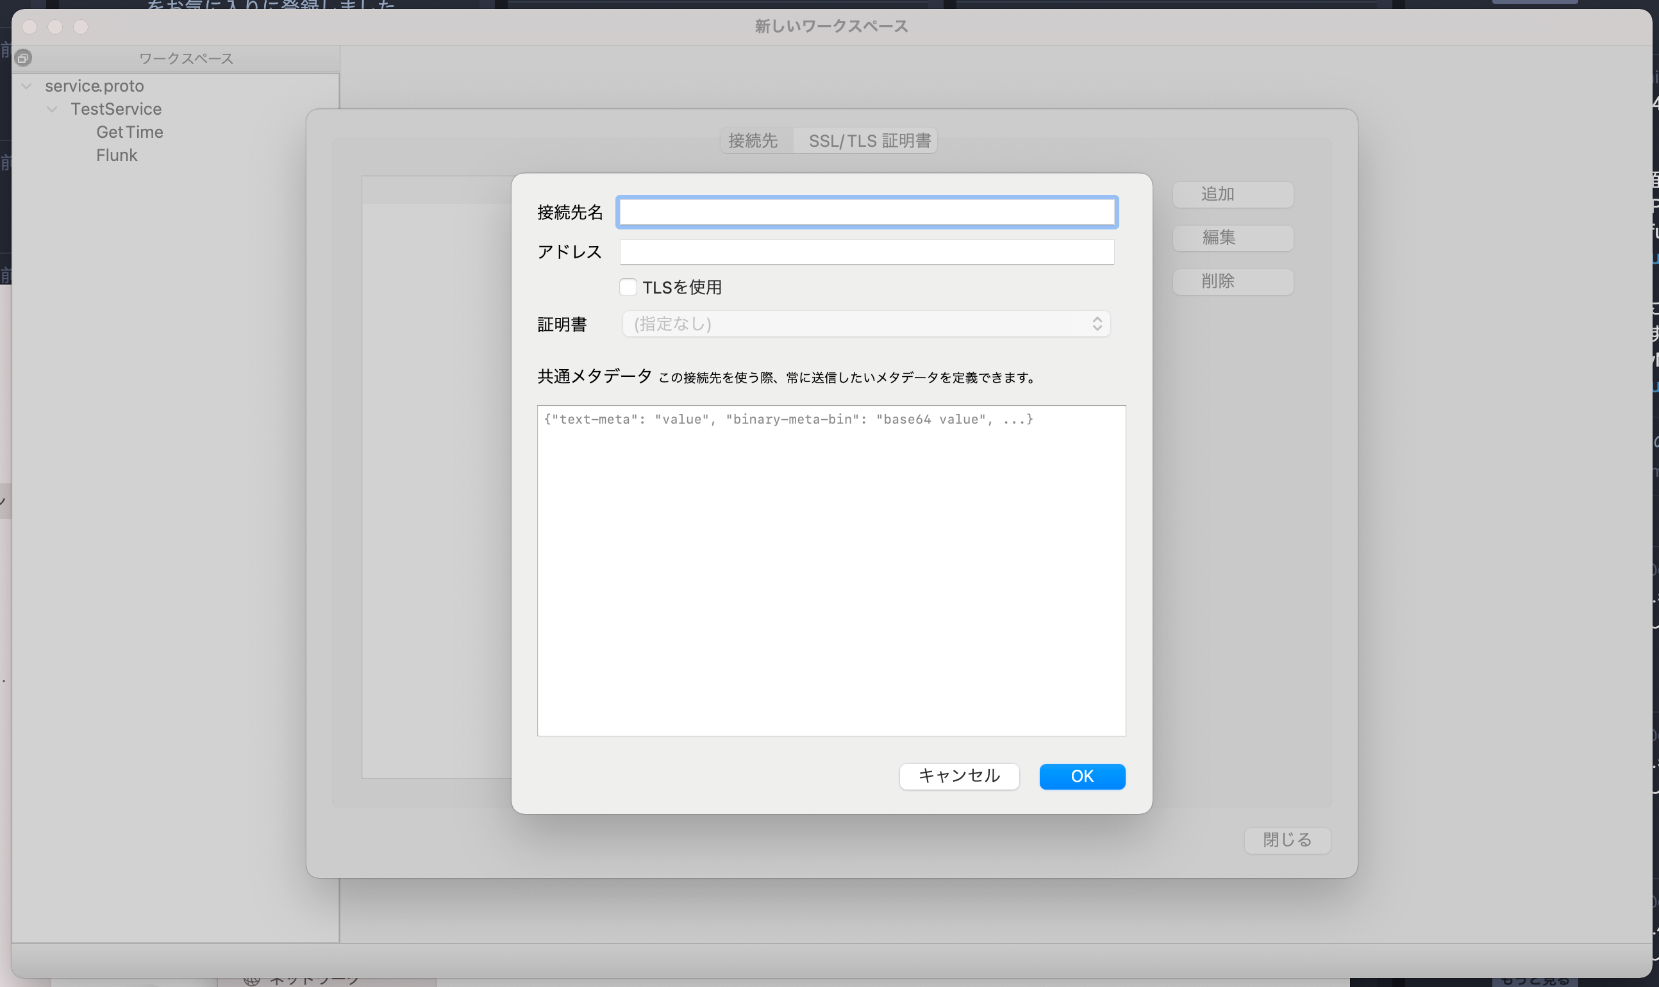Image resolution: width=1659 pixels, height=987 pixels.
Task: Switch to the 接続先 tab
Action: (753, 141)
